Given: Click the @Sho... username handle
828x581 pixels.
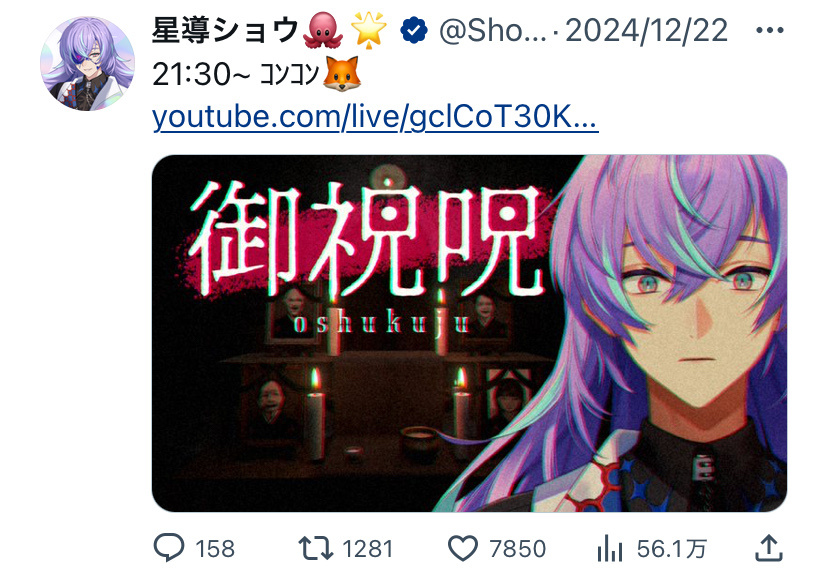Looking at the screenshot, I should tap(493, 31).
